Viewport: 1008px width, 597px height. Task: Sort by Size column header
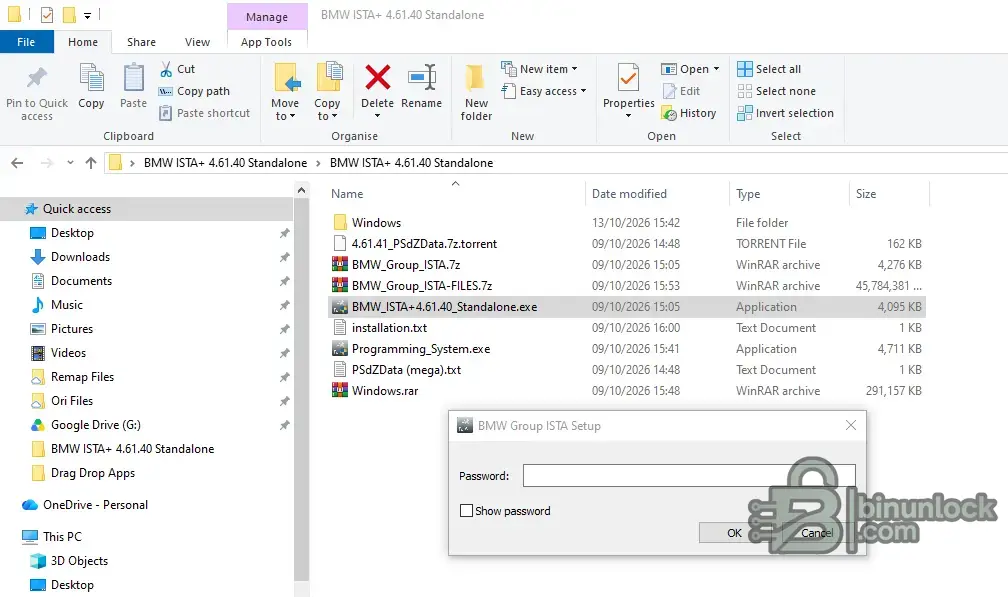(865, 193)
